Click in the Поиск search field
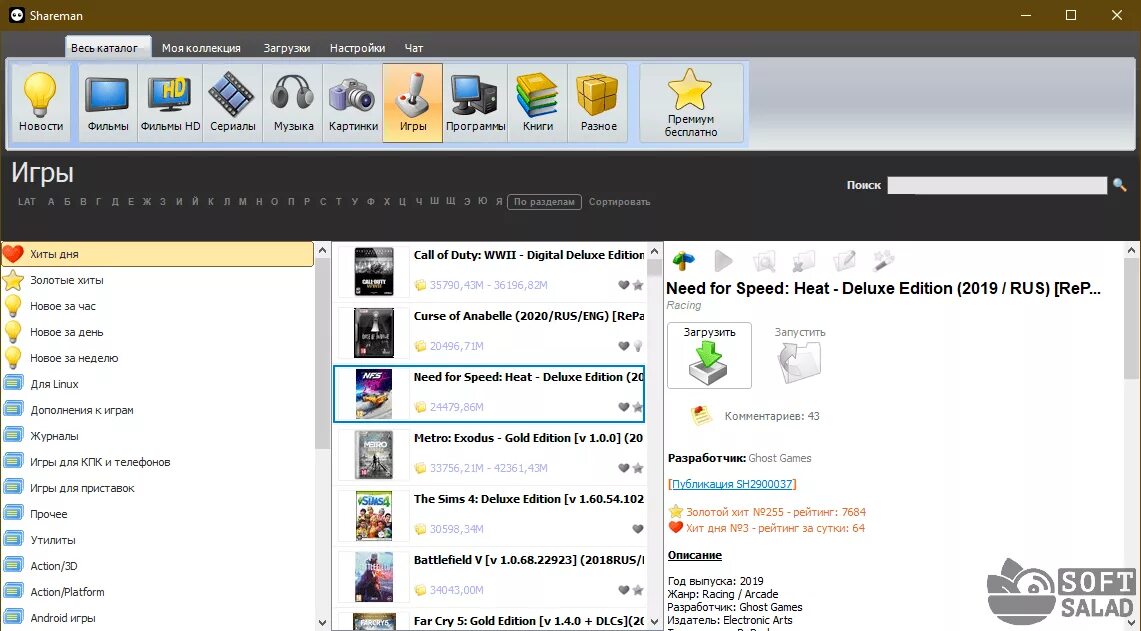Image resolution: width=1141 pixels, height=631 pixels. pos(997,186)
